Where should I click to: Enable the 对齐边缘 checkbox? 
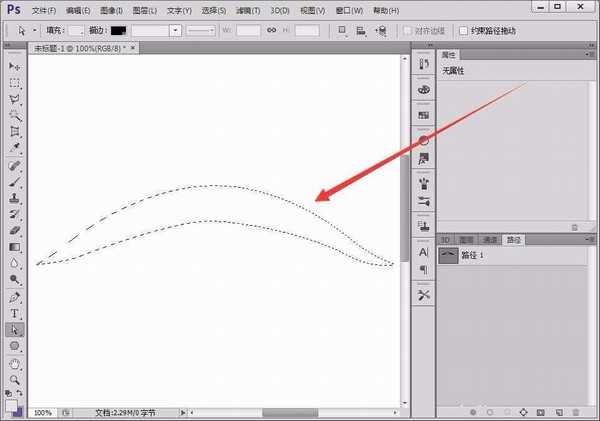(406, 31)
